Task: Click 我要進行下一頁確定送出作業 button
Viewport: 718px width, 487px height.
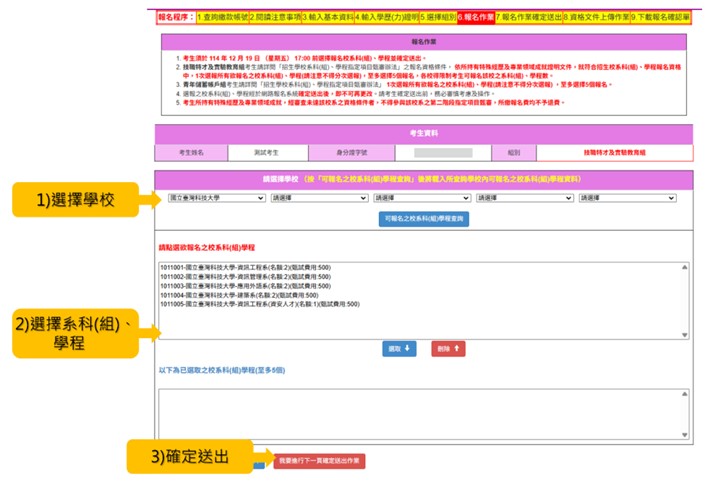Action: coord(320,461)
